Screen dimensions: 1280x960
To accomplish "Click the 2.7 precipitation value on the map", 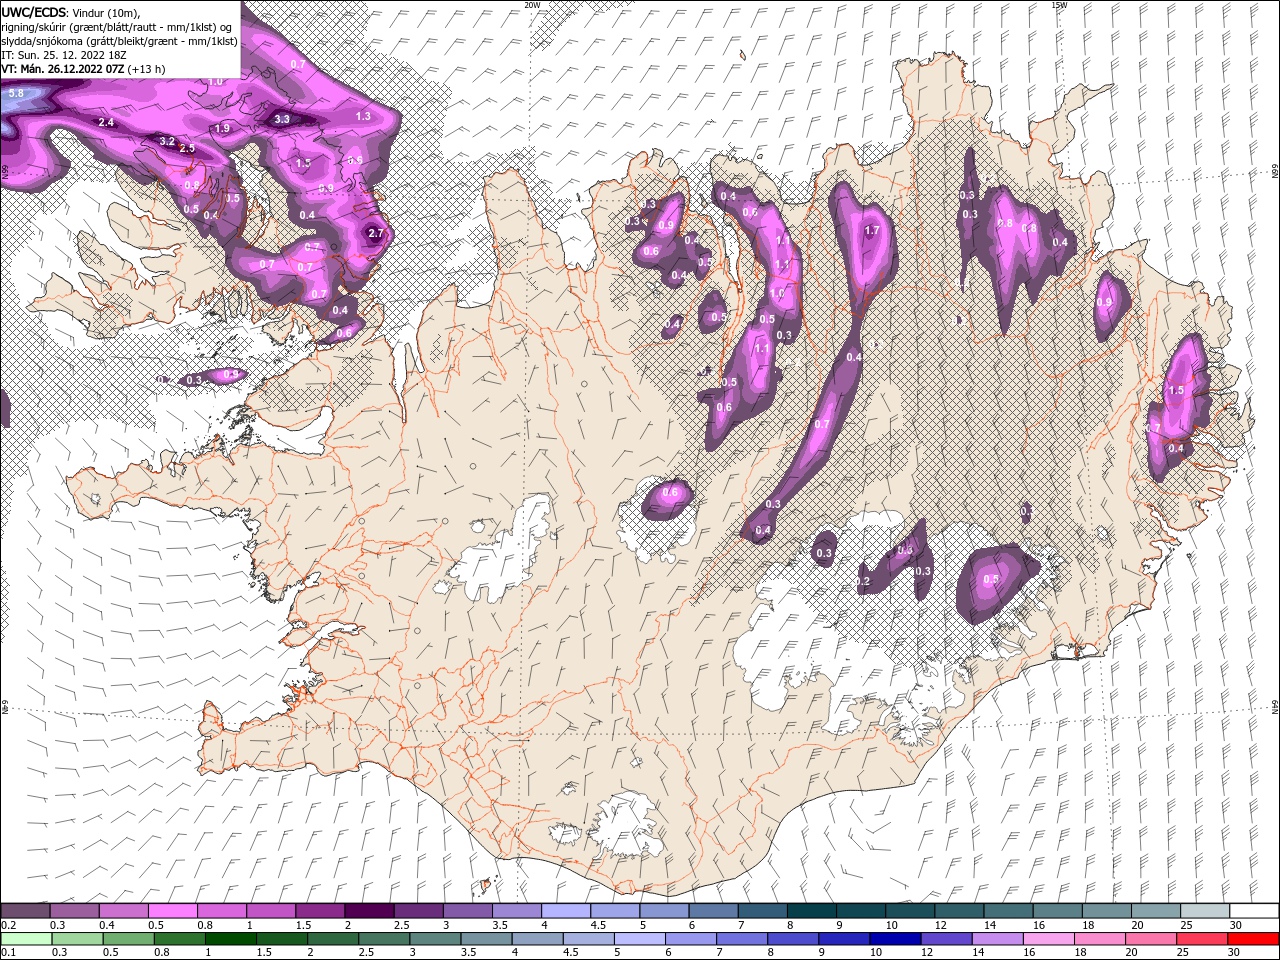I will [376, 233].
